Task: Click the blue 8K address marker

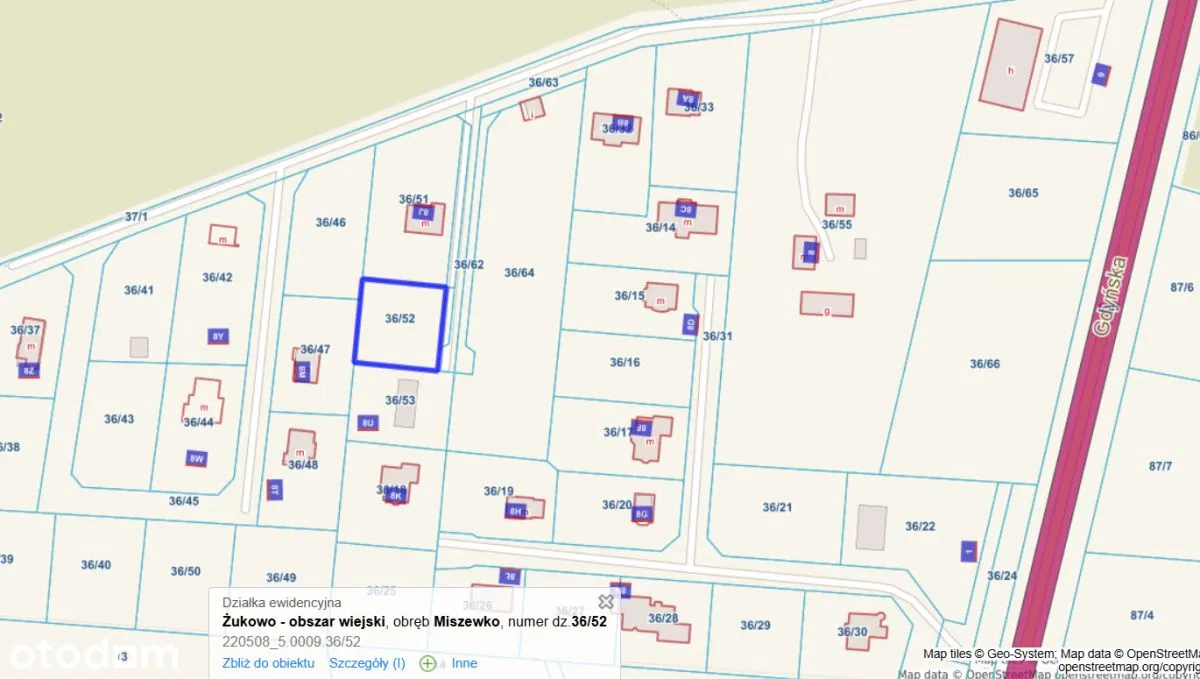Action: [395, 495]
